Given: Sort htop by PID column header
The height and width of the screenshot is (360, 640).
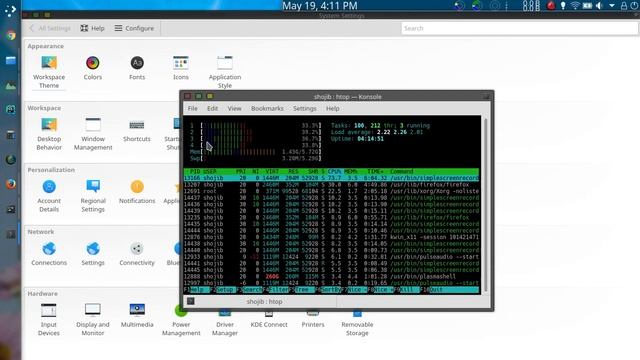Looking at the screenshot, I should 195,171.
